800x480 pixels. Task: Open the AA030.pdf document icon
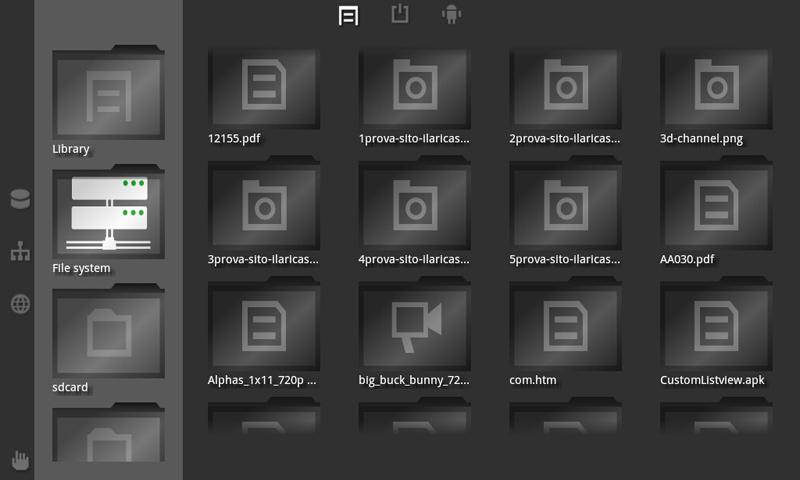[x=716, y=207]
